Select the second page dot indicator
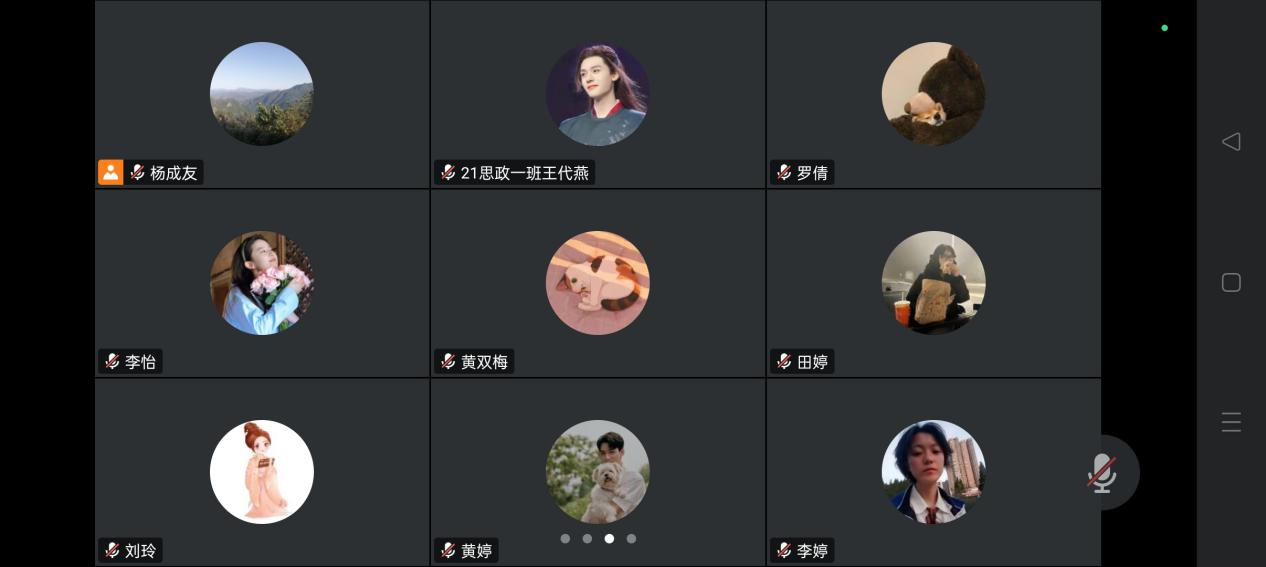The height and width of the screenshot is (567, 1266). [x=587, y=538]
